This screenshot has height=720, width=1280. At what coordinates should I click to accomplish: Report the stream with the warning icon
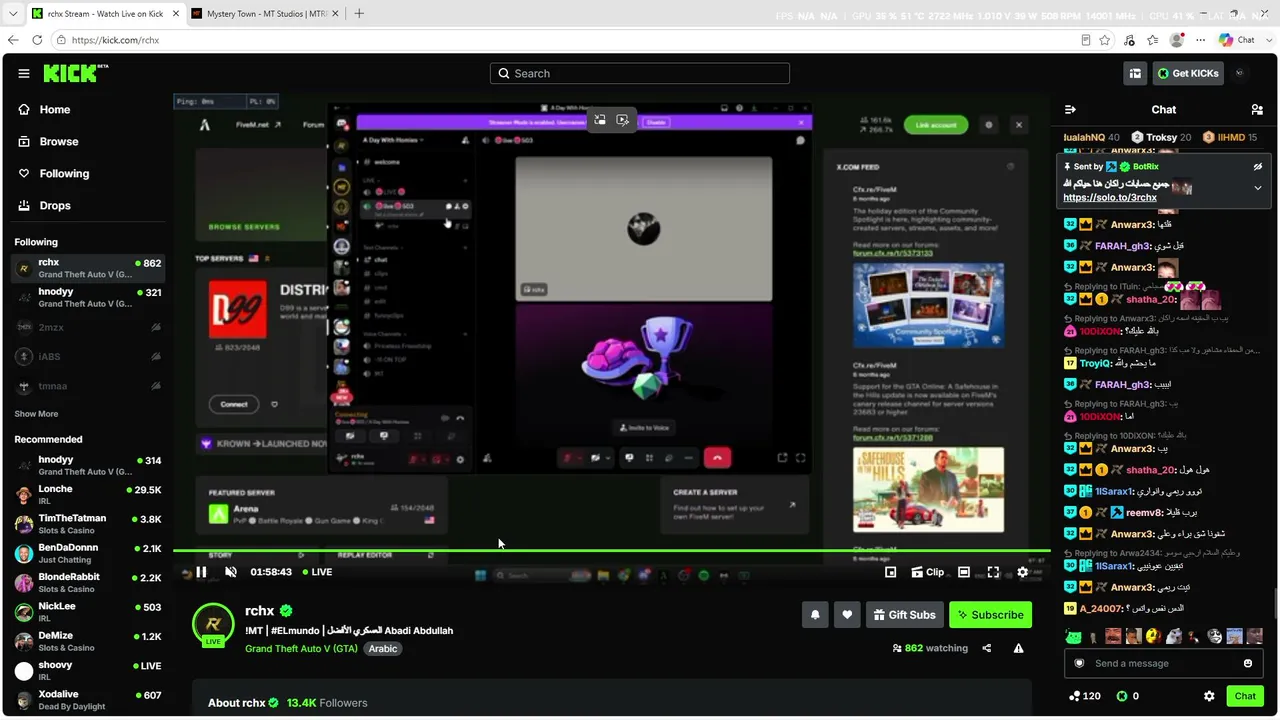click(1018, 648)
